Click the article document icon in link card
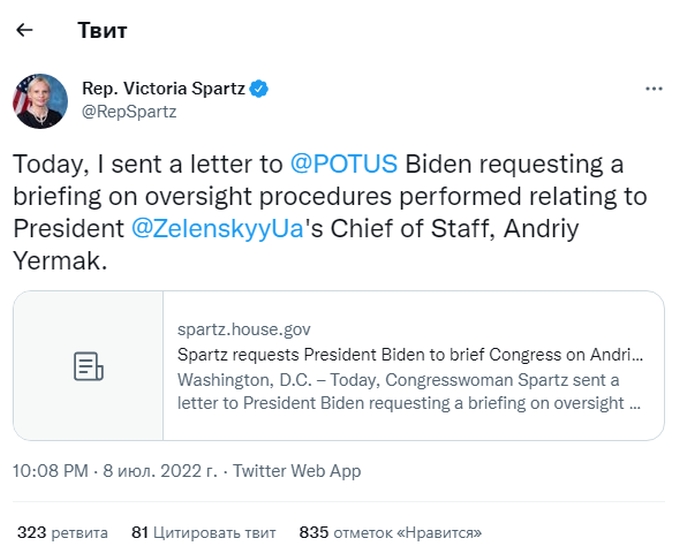This screenshot has height=554, width=680. (88, 366)
